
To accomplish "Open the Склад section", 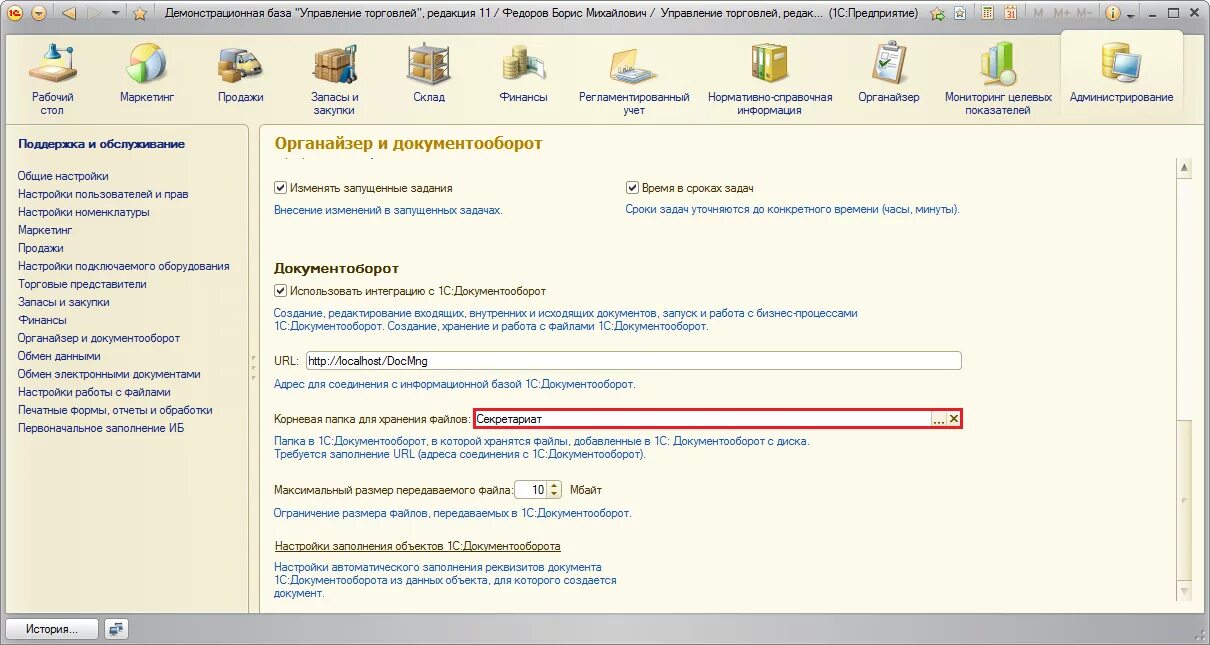I will coord(429,74).
